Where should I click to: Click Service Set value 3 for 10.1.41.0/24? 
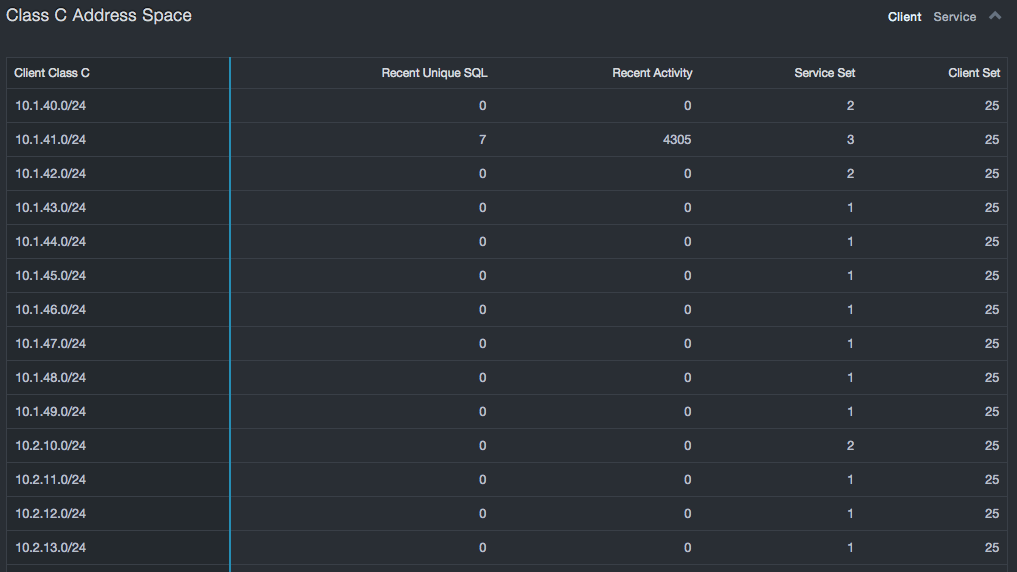[850, 140]
